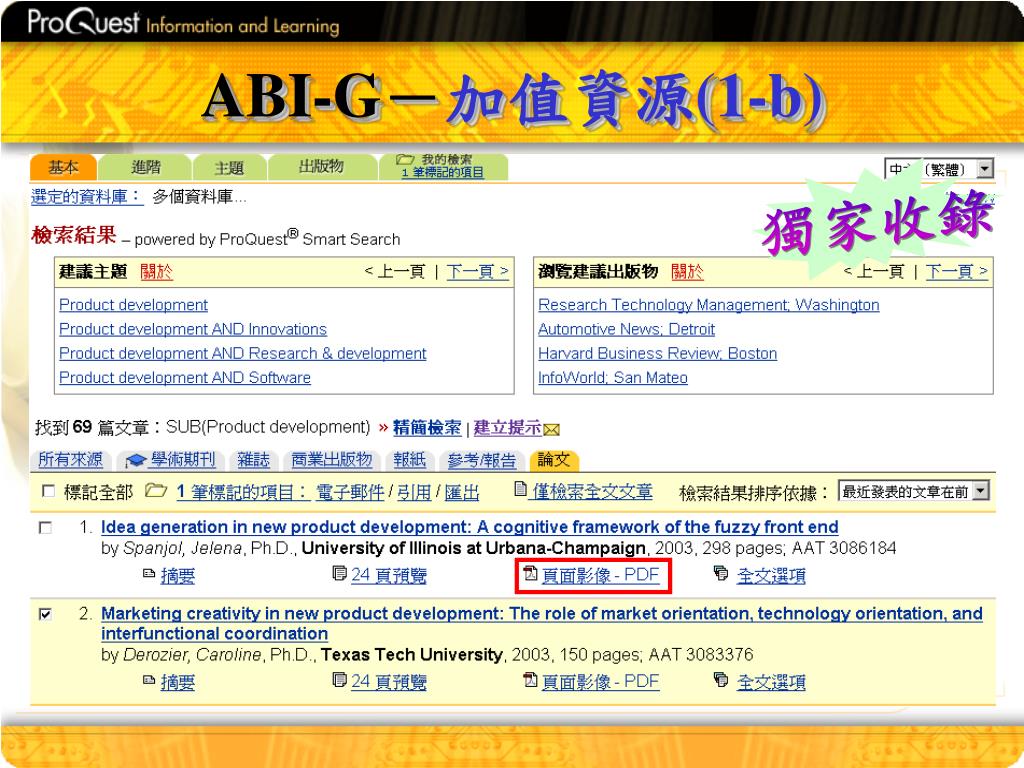Open Product development AND Innovations link
Screen dimensions: 1024x768
coord(193,329)
